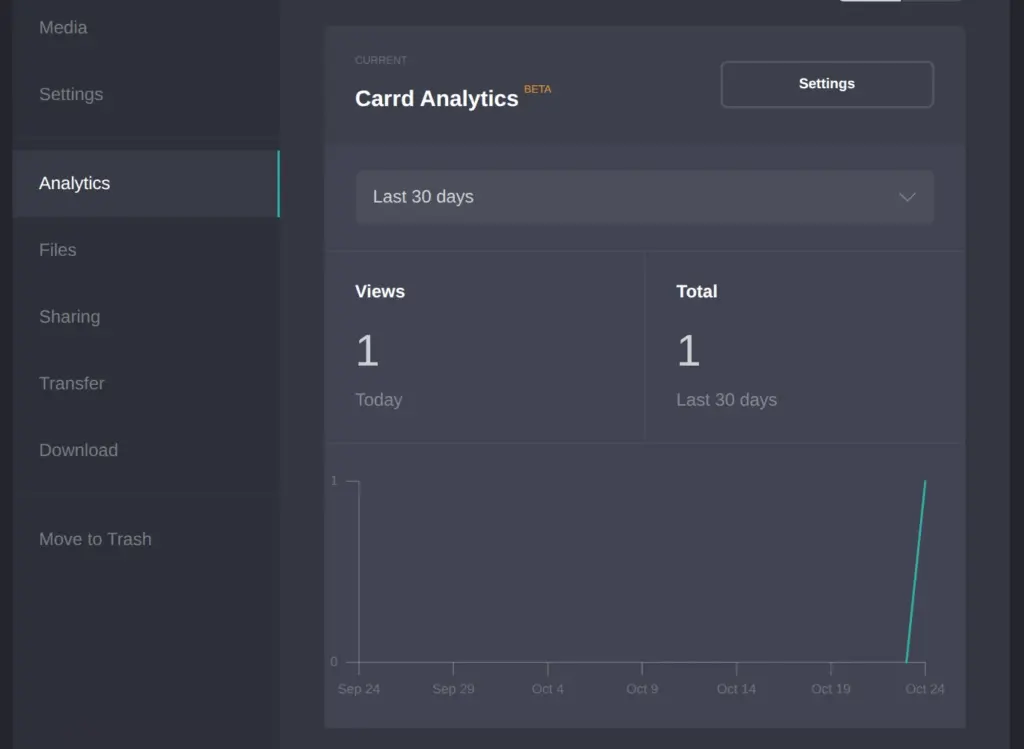Click the Oct 14 chart axis label
Image resolution: width=1024 pixels, height=749 pixels.
pyautogui.click(x=736, y=689)
